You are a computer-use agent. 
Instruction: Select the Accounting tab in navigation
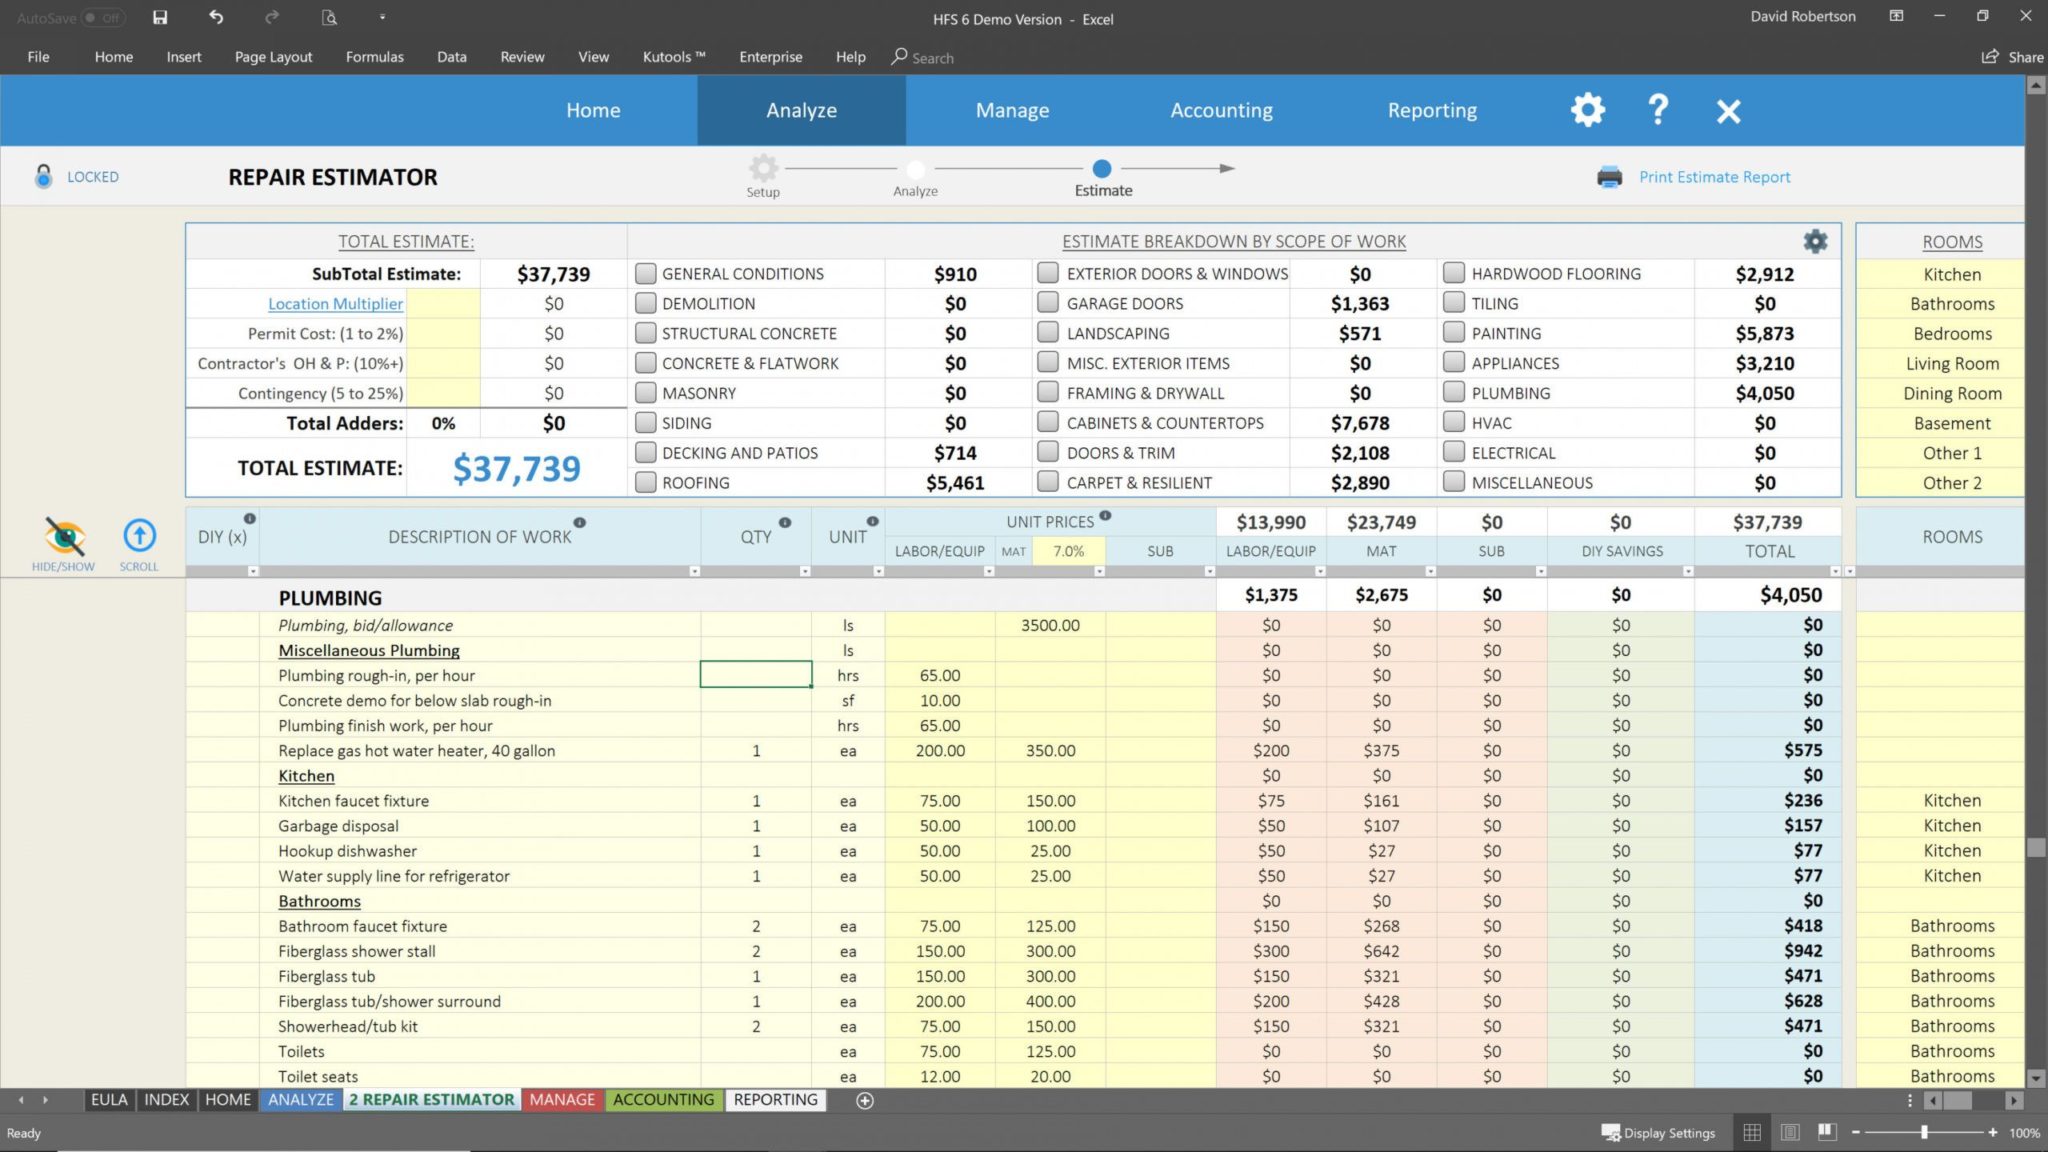(x=1221, y=110)
